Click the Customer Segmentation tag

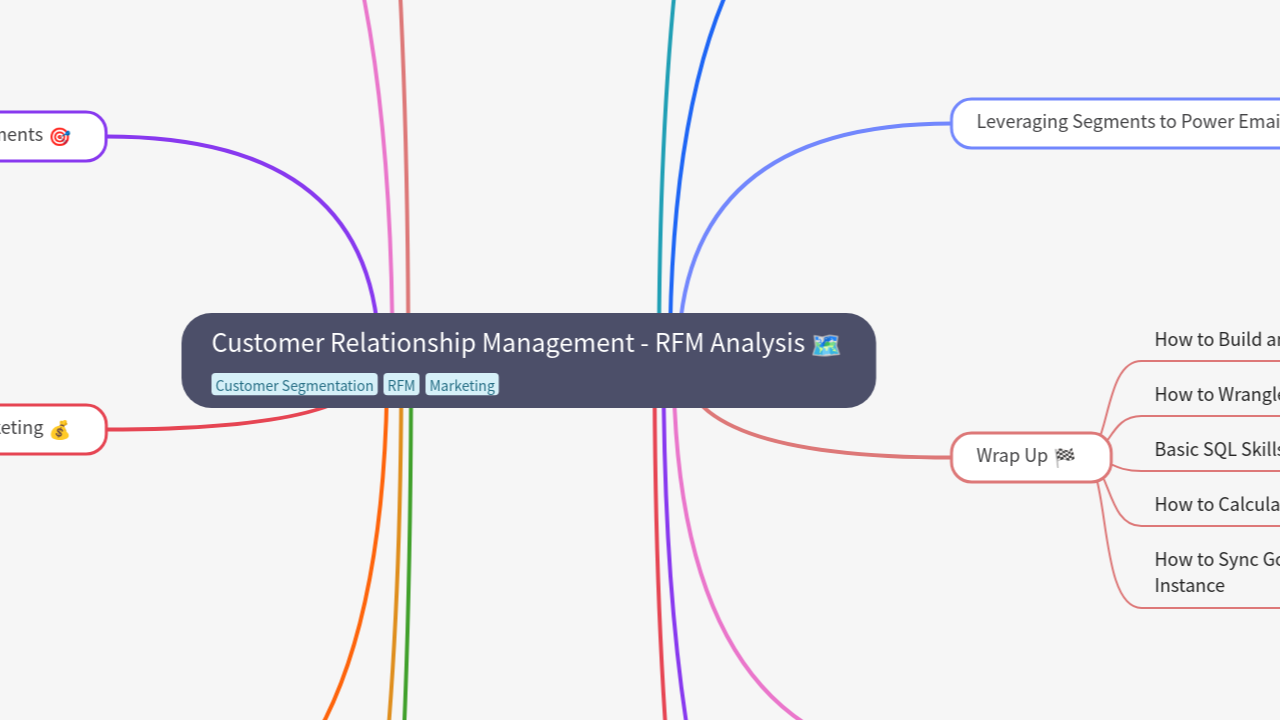(x=294, y=385)
